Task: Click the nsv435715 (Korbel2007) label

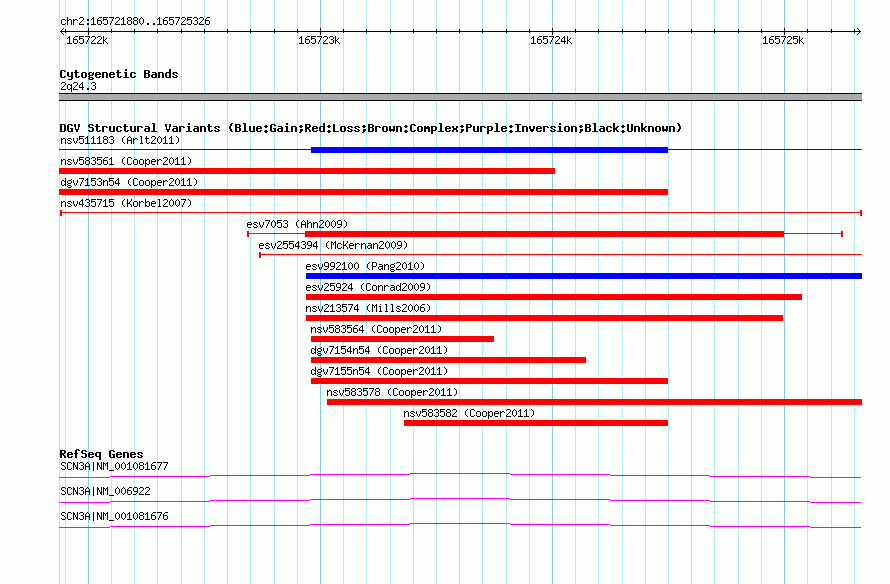Action: tap(126, 203)
